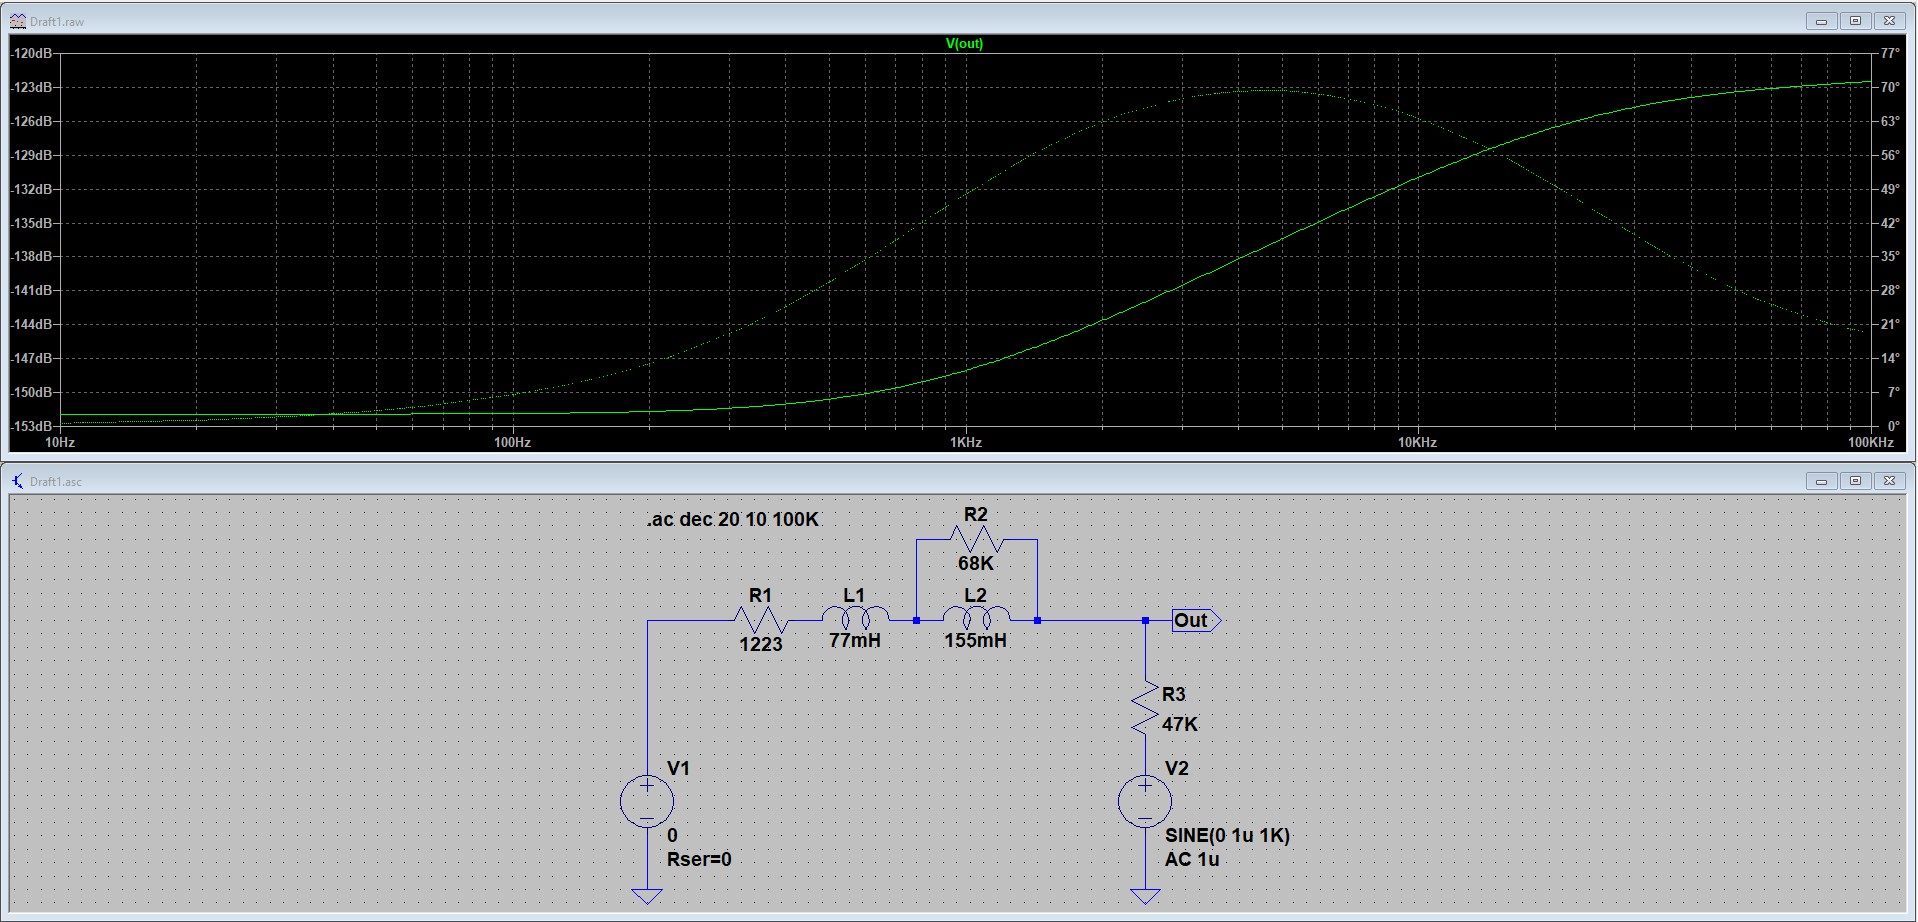Click the Draft1.raw title bar text
Image resolution: width=1918 pixels, height=922 pixels.
click(x=57, y=22)
